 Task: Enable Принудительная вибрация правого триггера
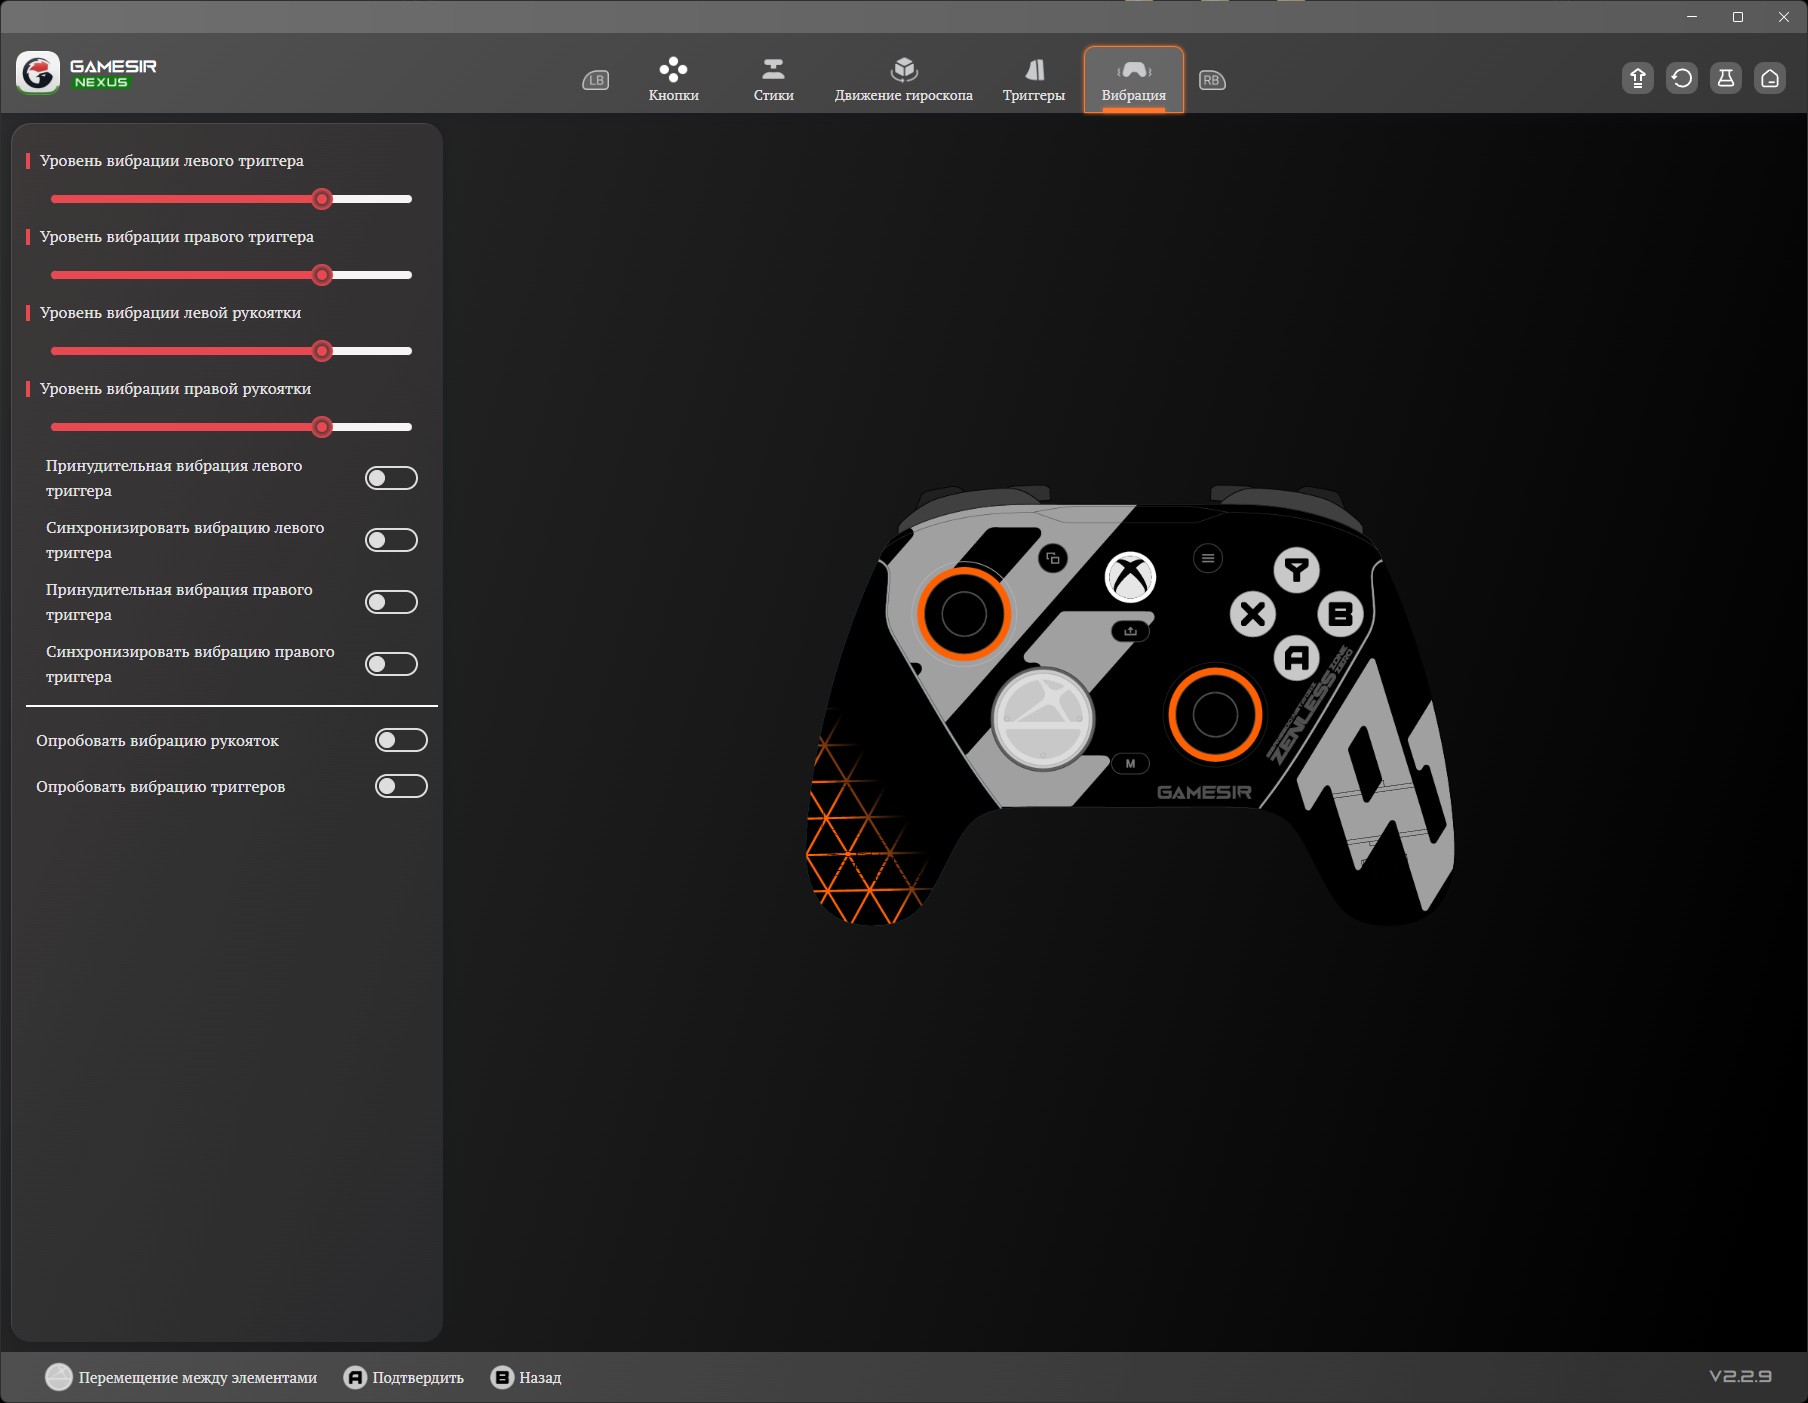(391, 602)
